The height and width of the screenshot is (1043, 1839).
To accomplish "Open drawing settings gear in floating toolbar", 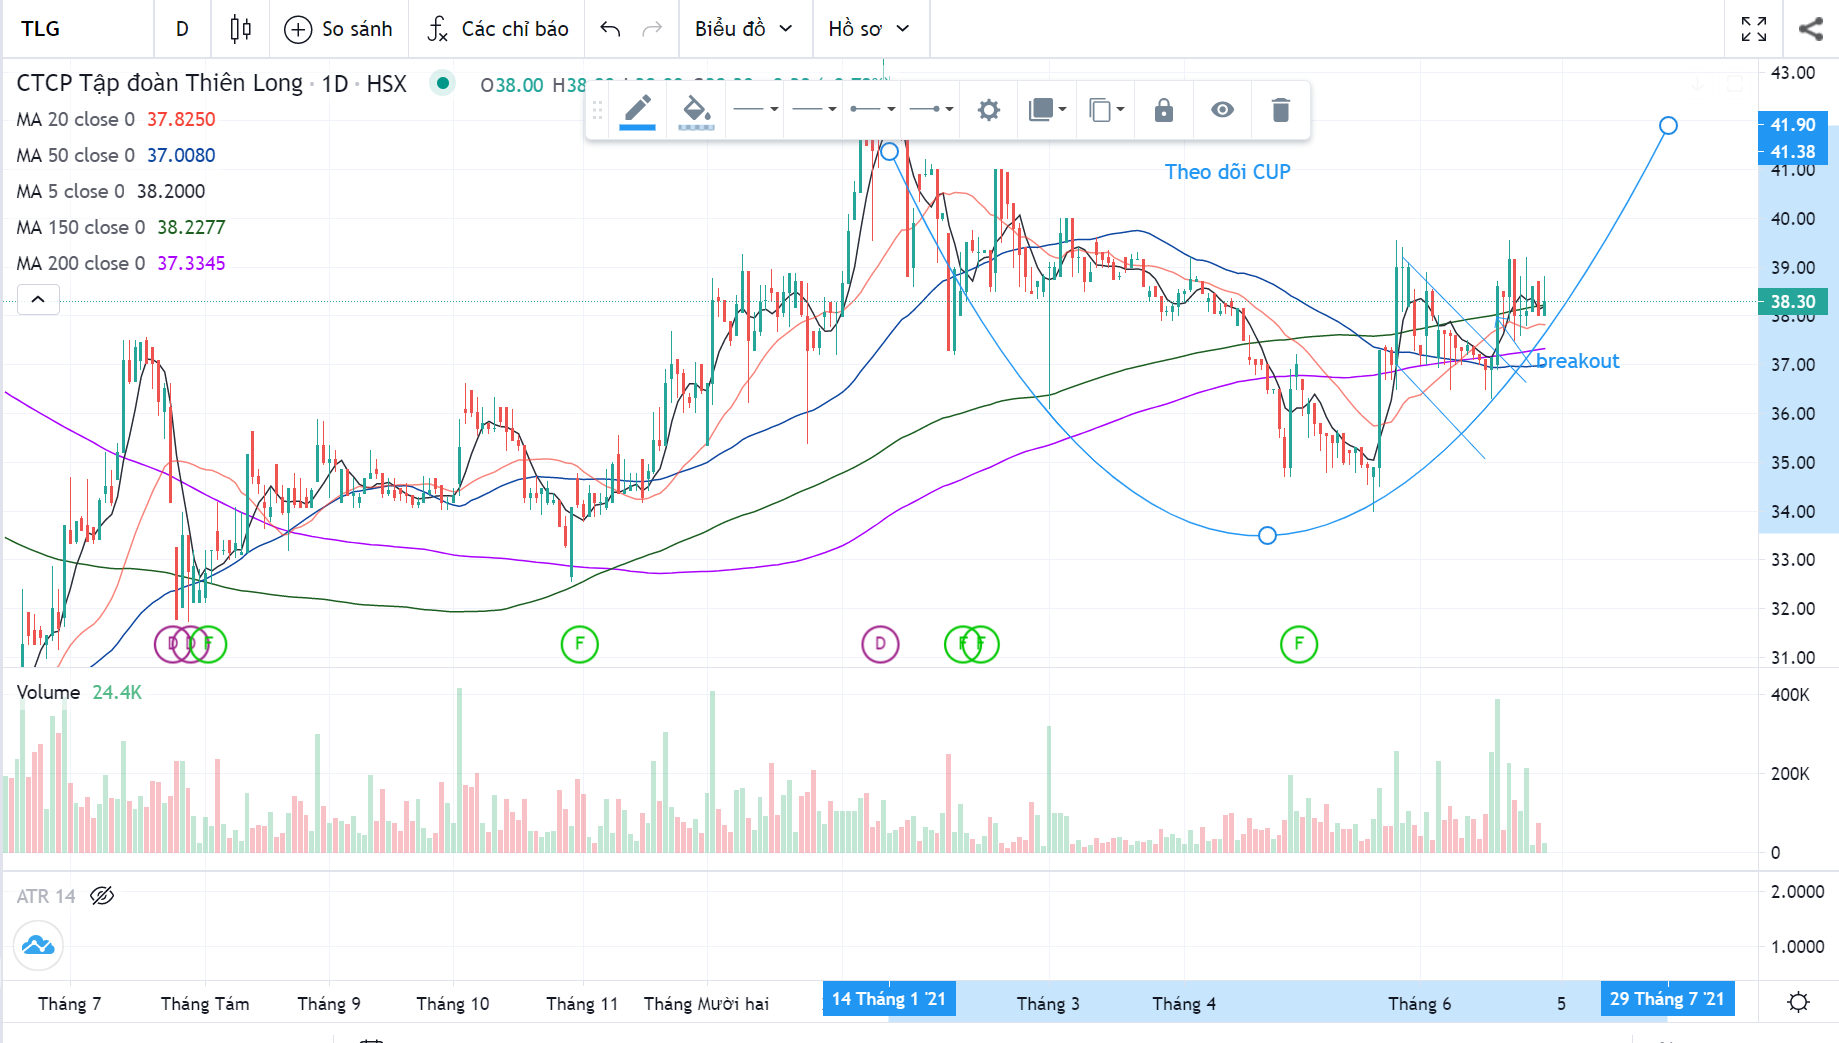I will [x=988, y=110].
